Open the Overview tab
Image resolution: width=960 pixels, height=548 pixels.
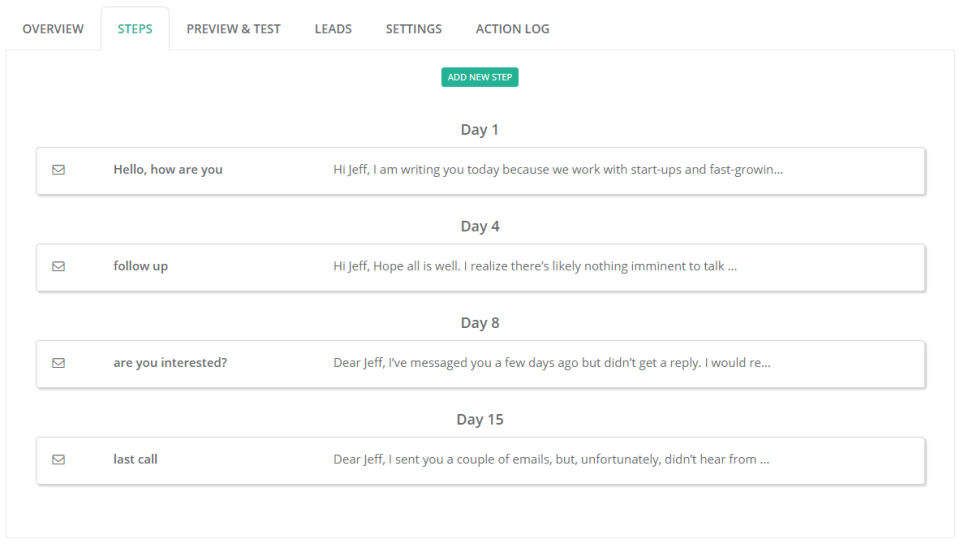coord(53,29)
